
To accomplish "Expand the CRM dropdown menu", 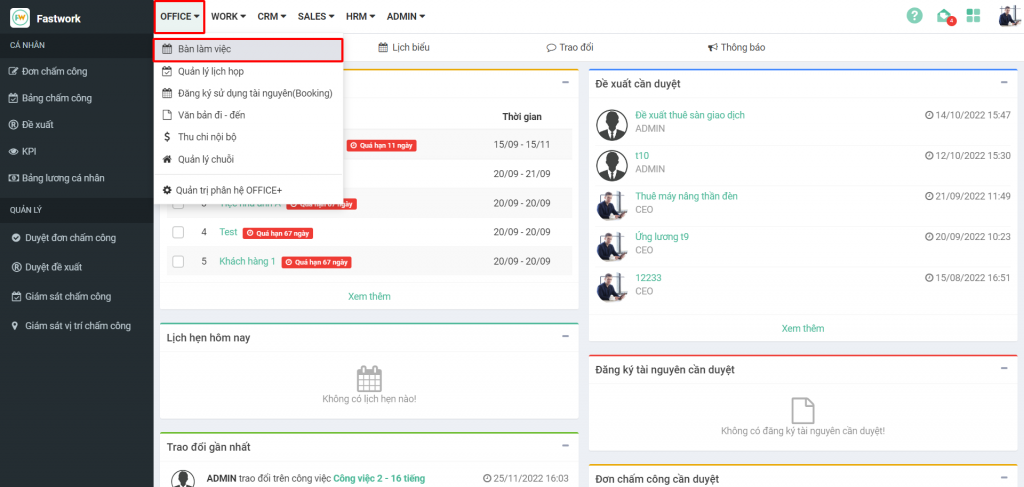I will [x=271, y=16].
